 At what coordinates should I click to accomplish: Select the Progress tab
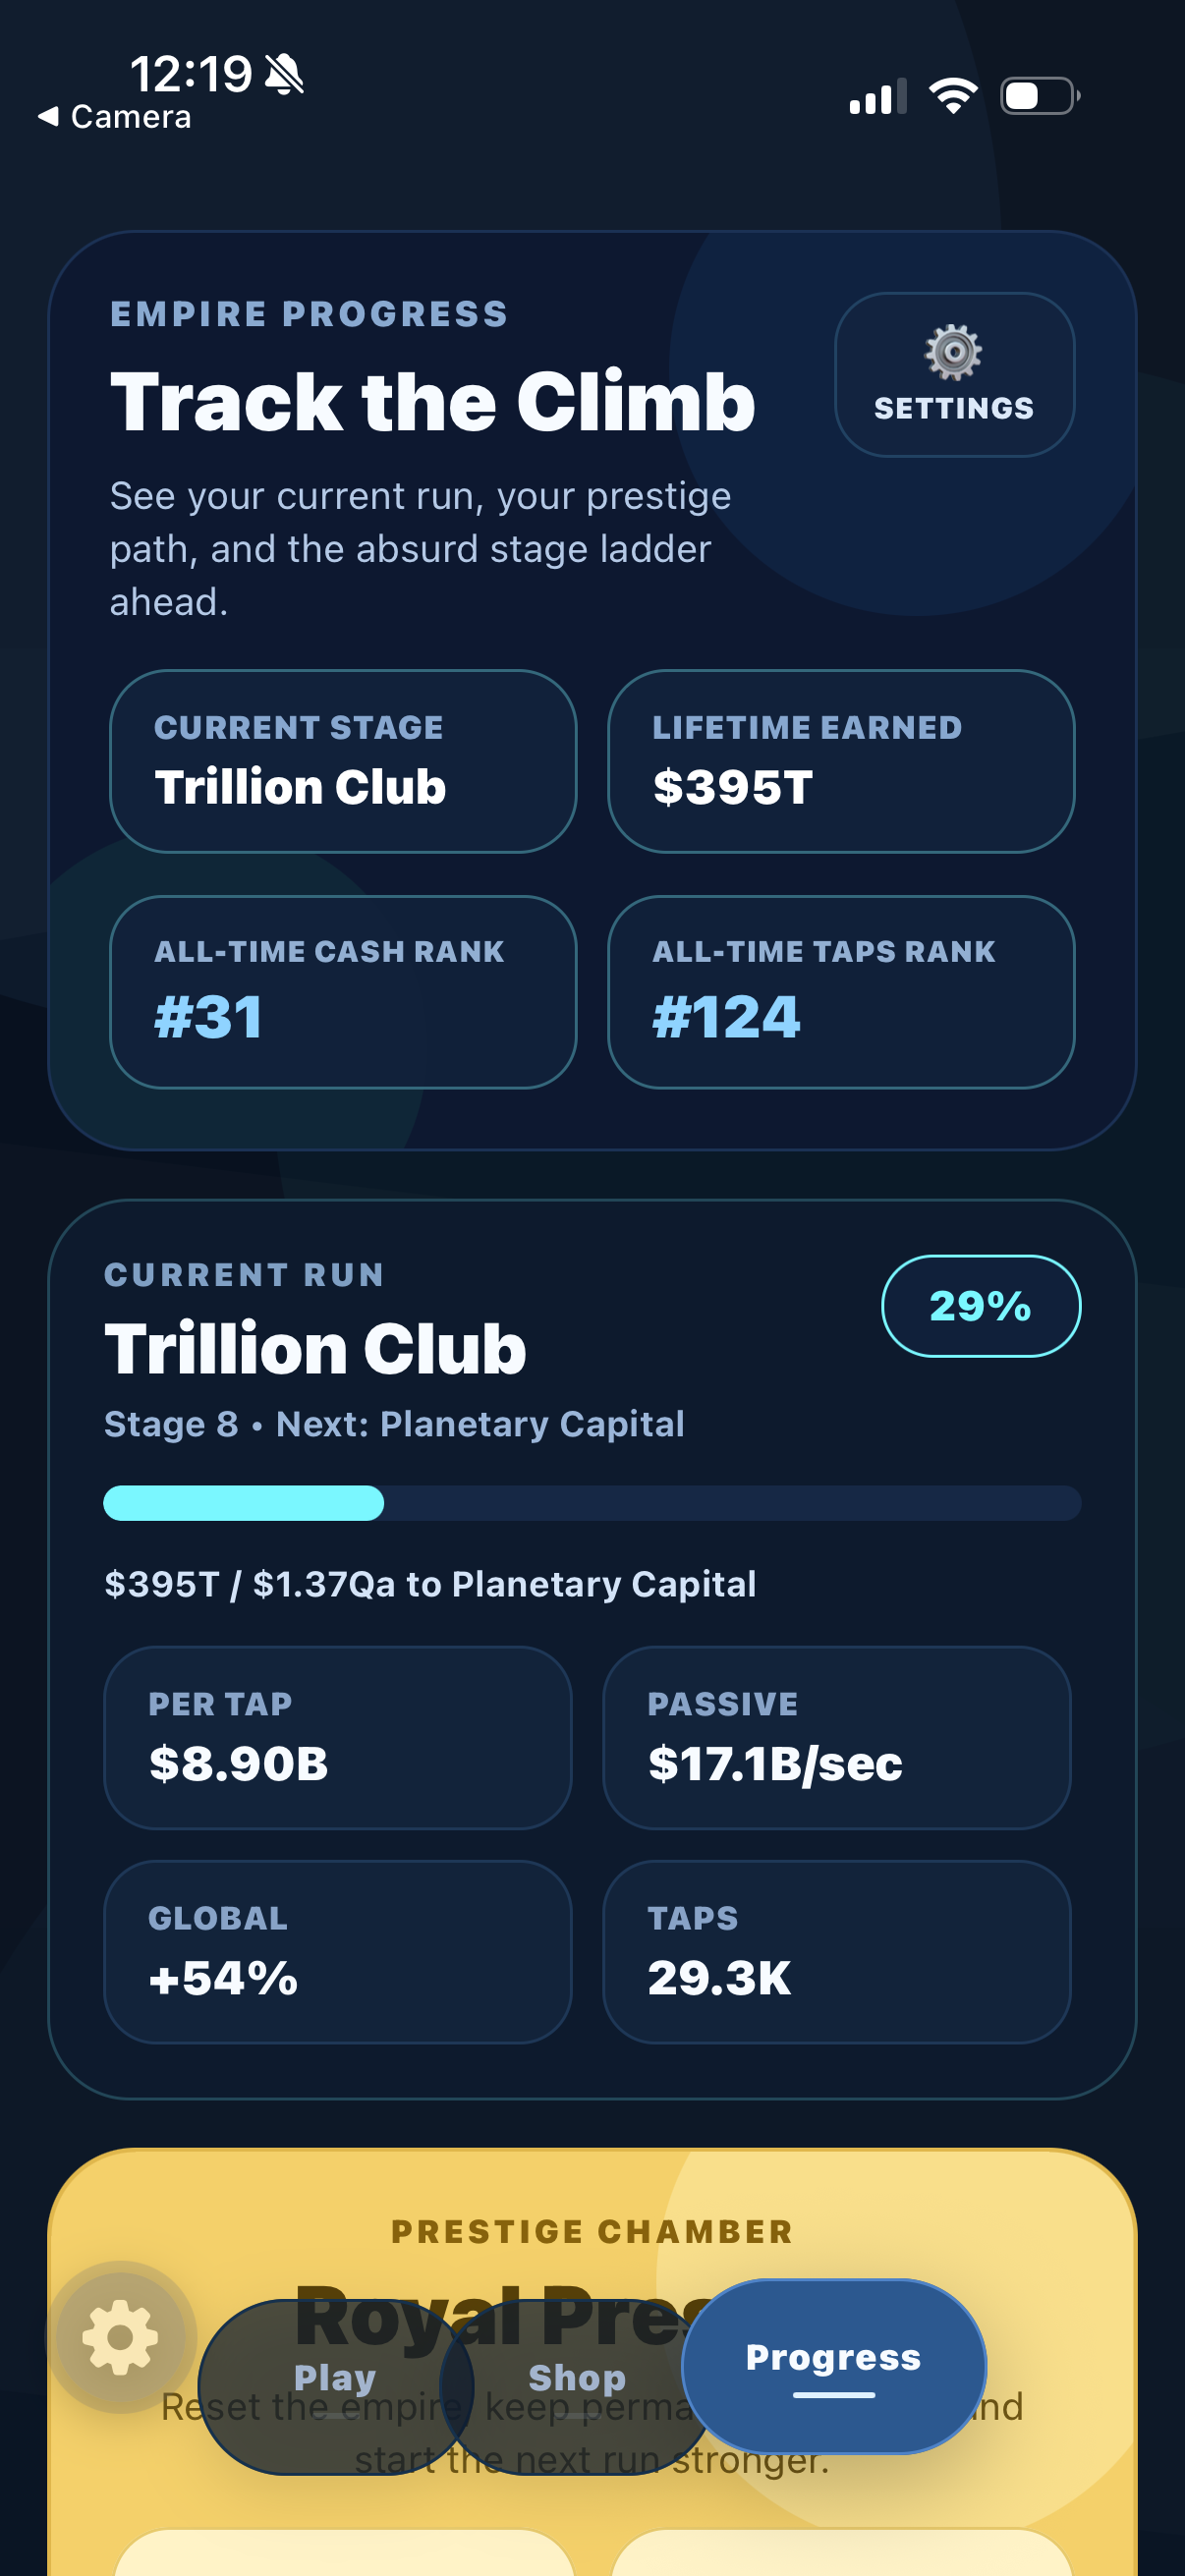[x=833, y=2364]
